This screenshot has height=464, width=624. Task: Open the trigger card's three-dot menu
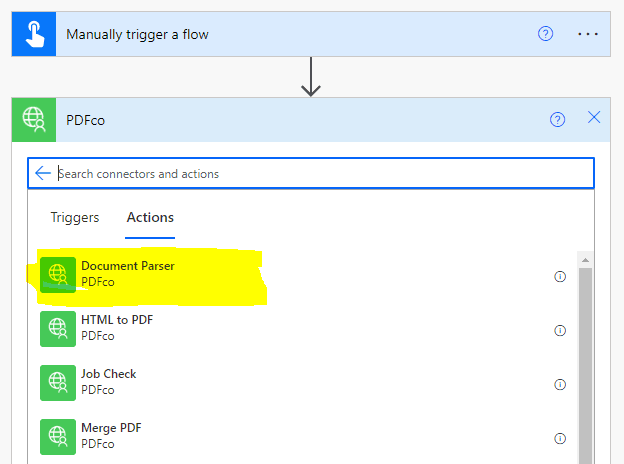click(588, 34)
